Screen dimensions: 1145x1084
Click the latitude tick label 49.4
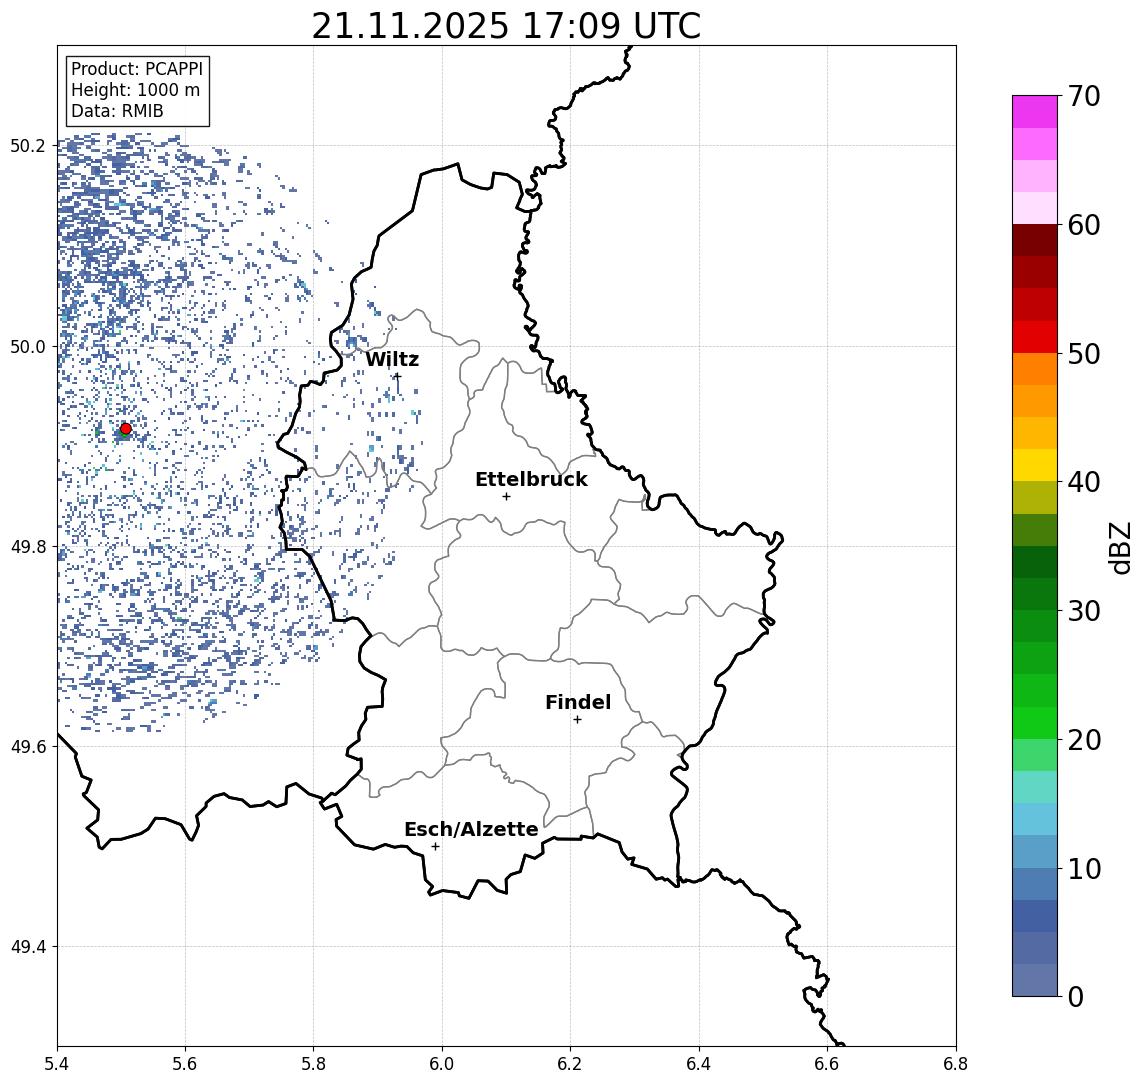pos(27,947)
